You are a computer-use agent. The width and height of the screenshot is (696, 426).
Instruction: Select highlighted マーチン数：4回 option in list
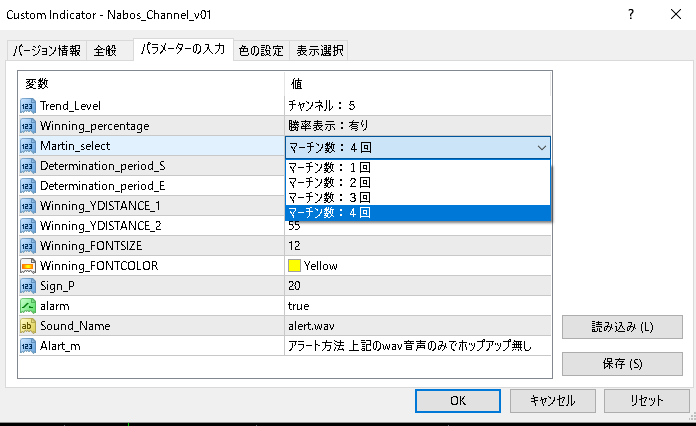coord(418,213)
